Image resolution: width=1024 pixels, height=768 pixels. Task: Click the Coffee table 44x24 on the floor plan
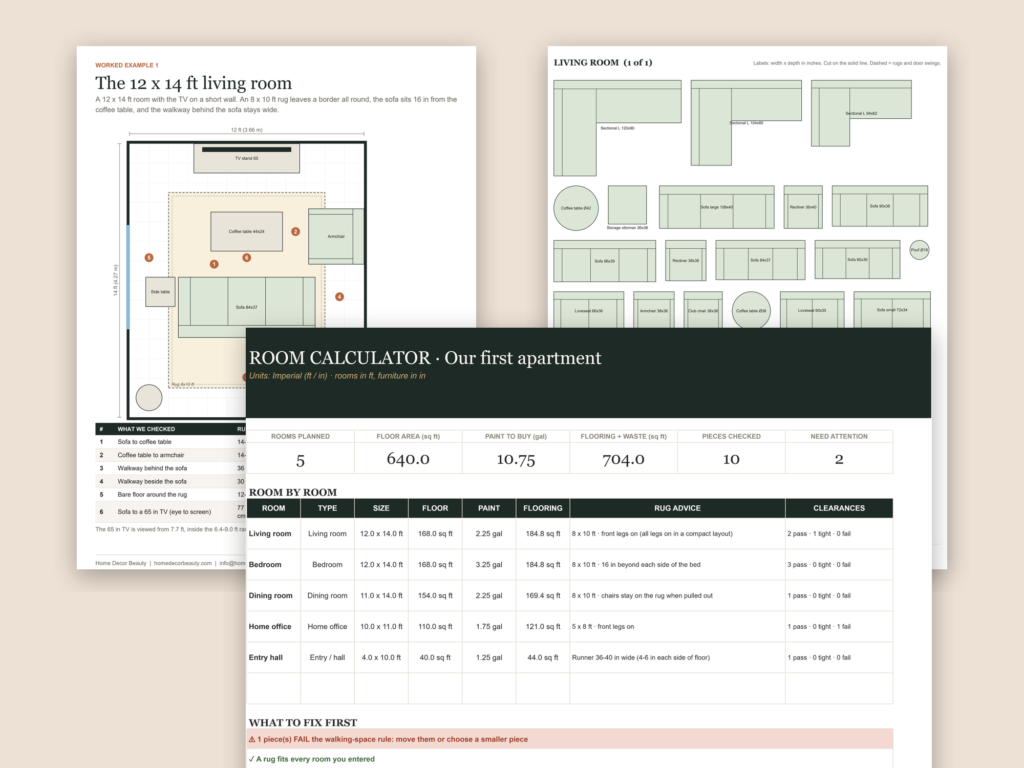pyautogui.click(x=246, y=231)
